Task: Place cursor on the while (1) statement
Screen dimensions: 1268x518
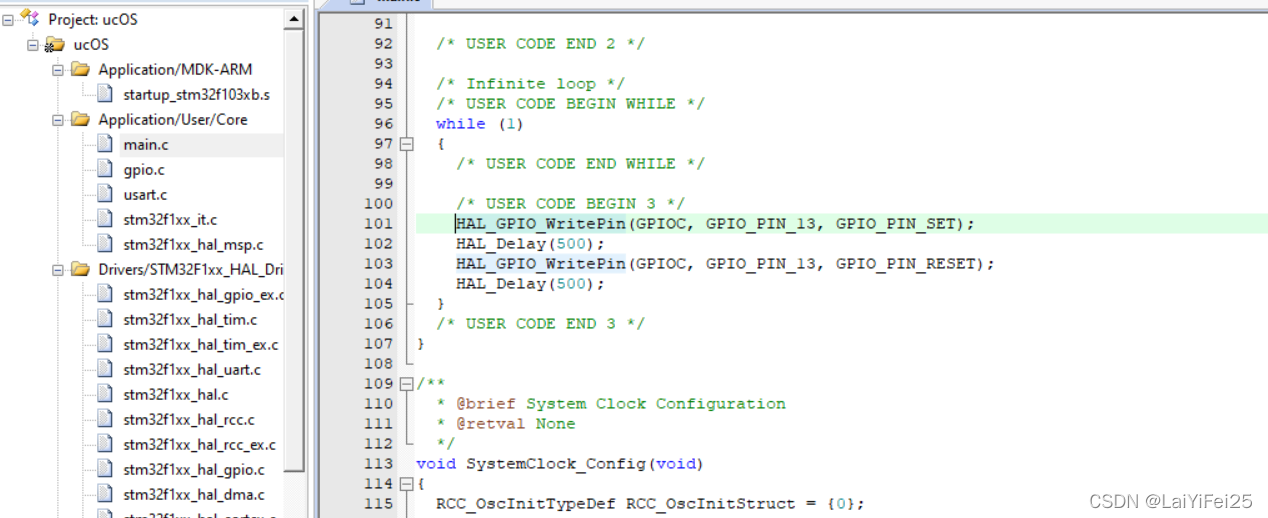Action: tap(480, 124)
